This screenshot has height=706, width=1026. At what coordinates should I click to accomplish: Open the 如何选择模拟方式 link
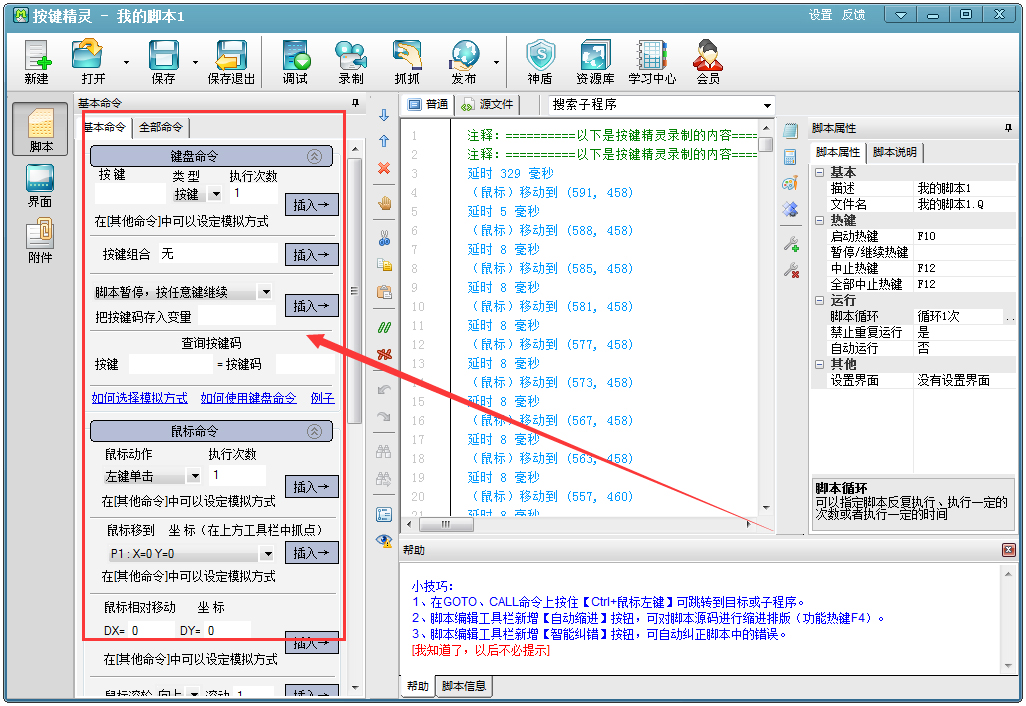139,398
